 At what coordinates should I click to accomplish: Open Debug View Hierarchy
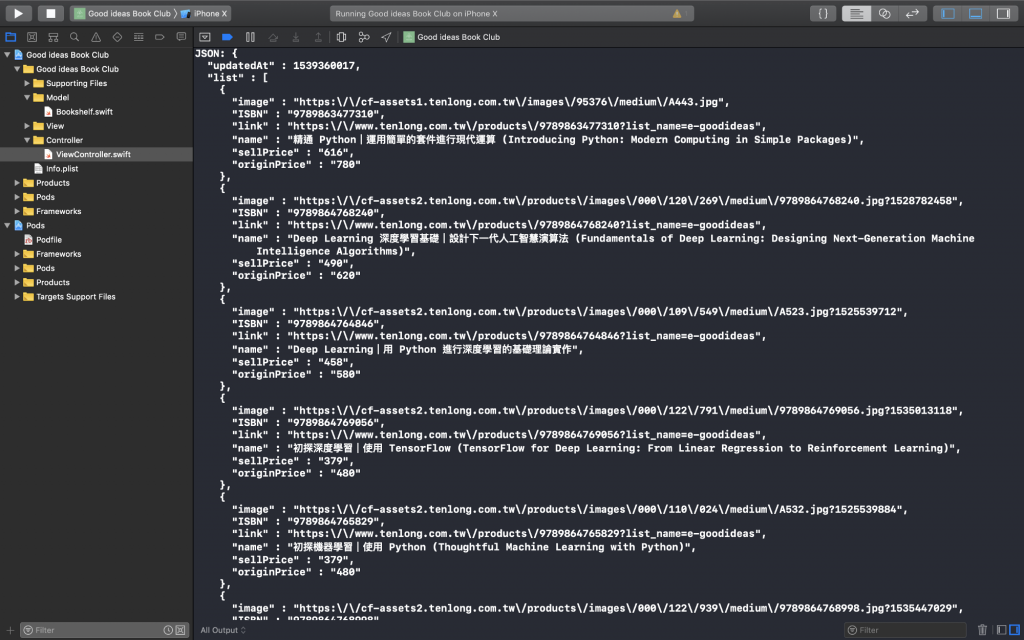point(341,37)
